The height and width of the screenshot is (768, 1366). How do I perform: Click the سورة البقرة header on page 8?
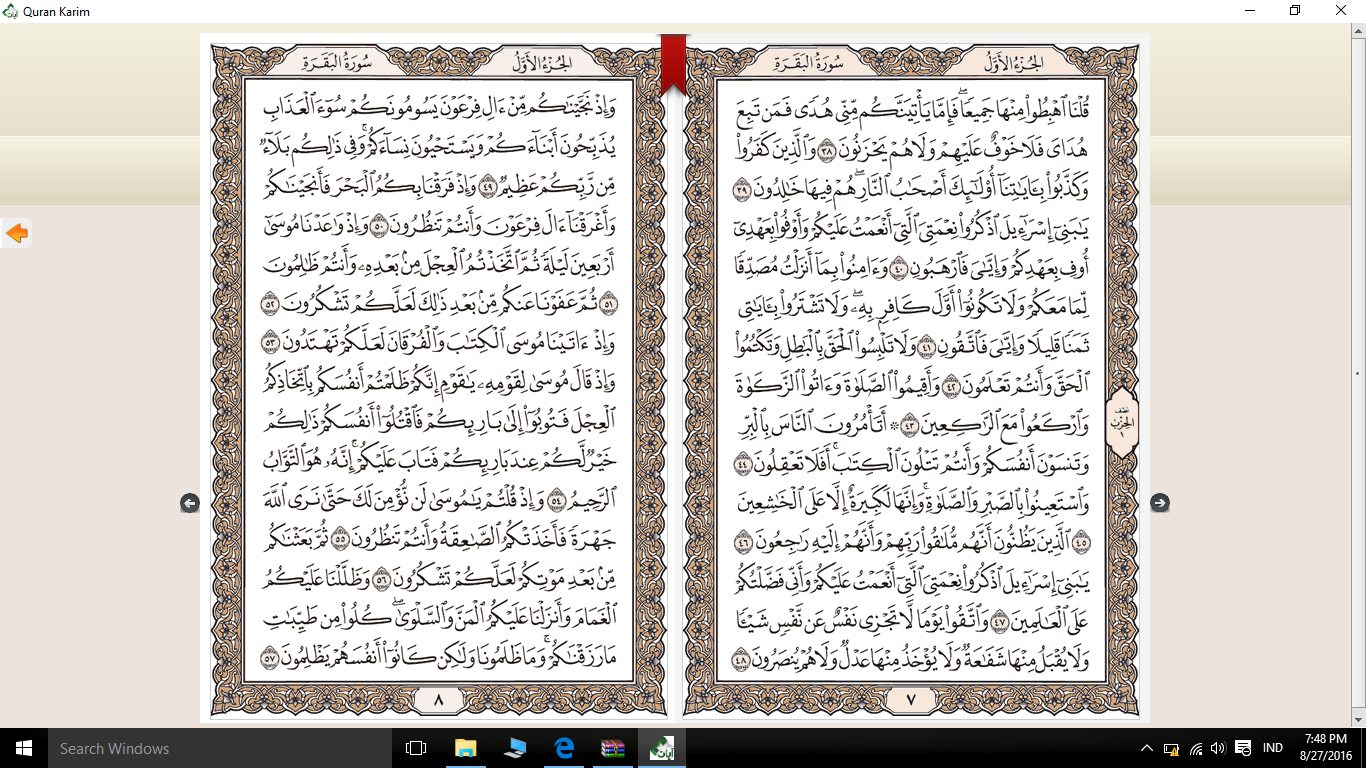pyautogui.click(x=337, y=62)
